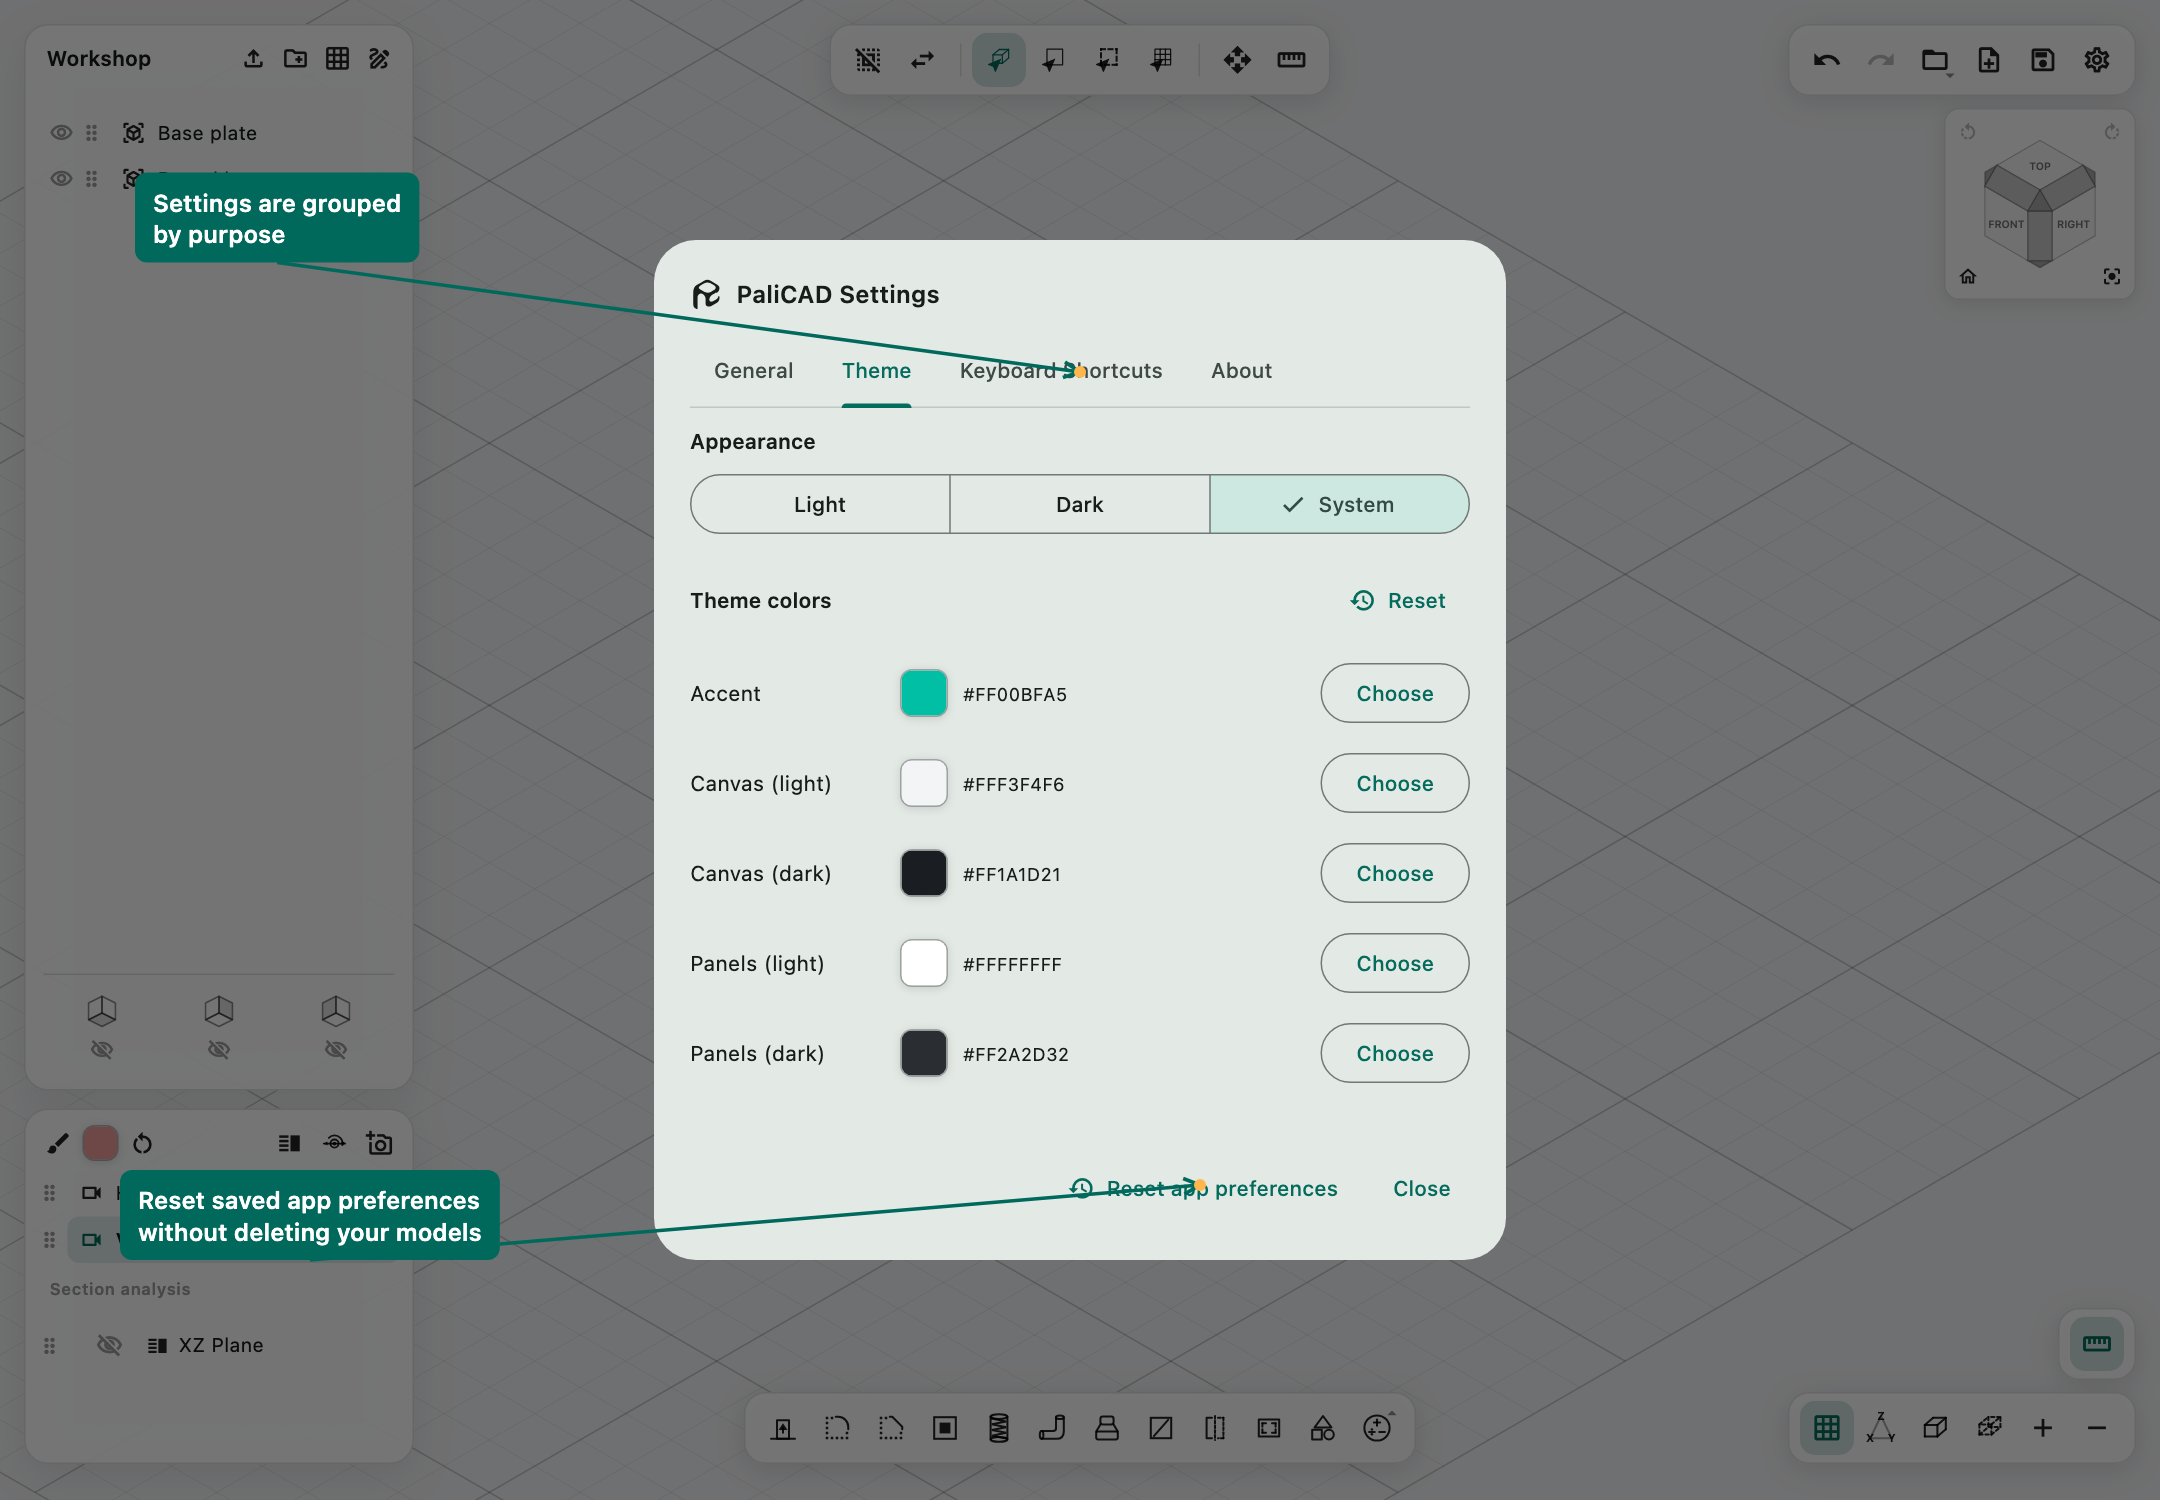Click the move arrows tool icon
The height and width of the screenshot is (1500, 2160).
[1237, 60]
